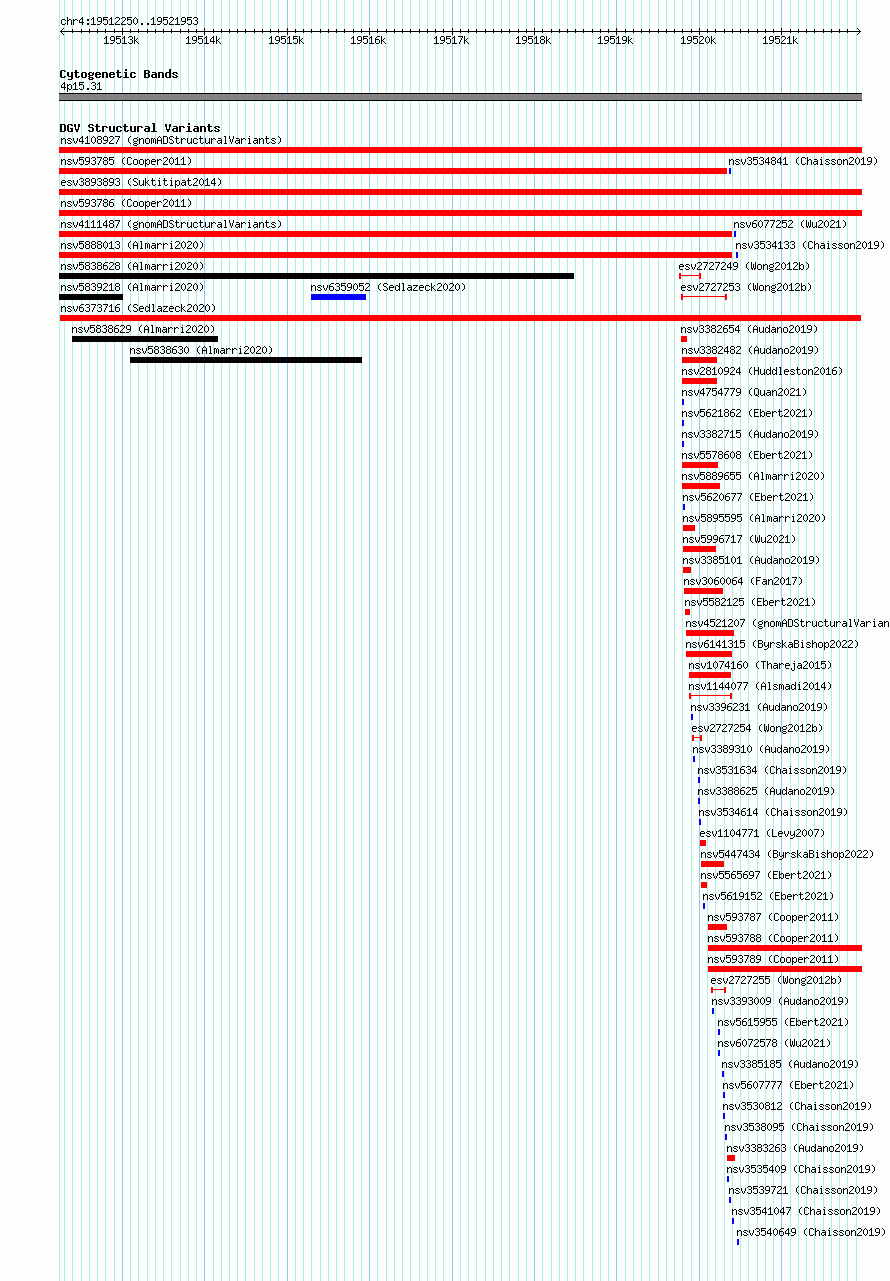This screenshot has height=1281, width=890.
Task: Click nsv3538095 (Chaisson2019) label
Action: tap(800, 1127)
